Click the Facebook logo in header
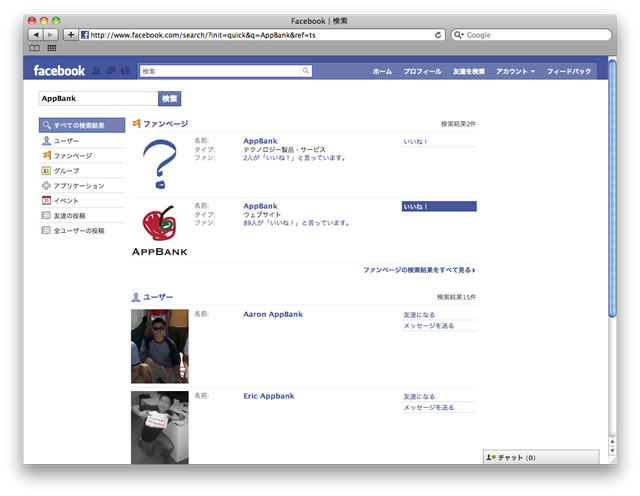This screenshot has width=640, height=496. (x=59, y=71)
